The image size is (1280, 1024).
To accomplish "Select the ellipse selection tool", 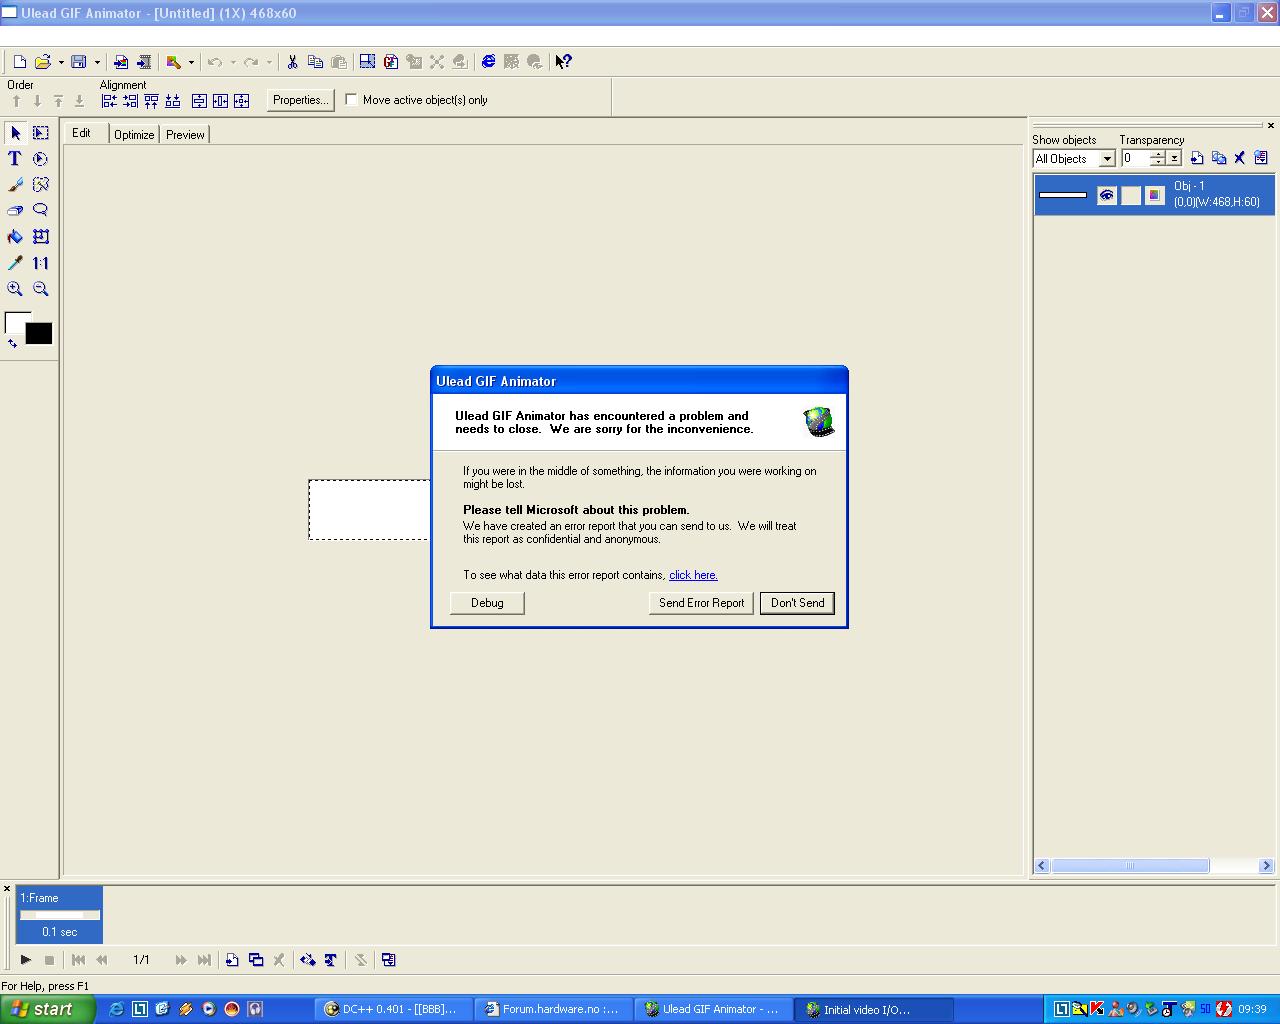I will [x=41, y=159].
